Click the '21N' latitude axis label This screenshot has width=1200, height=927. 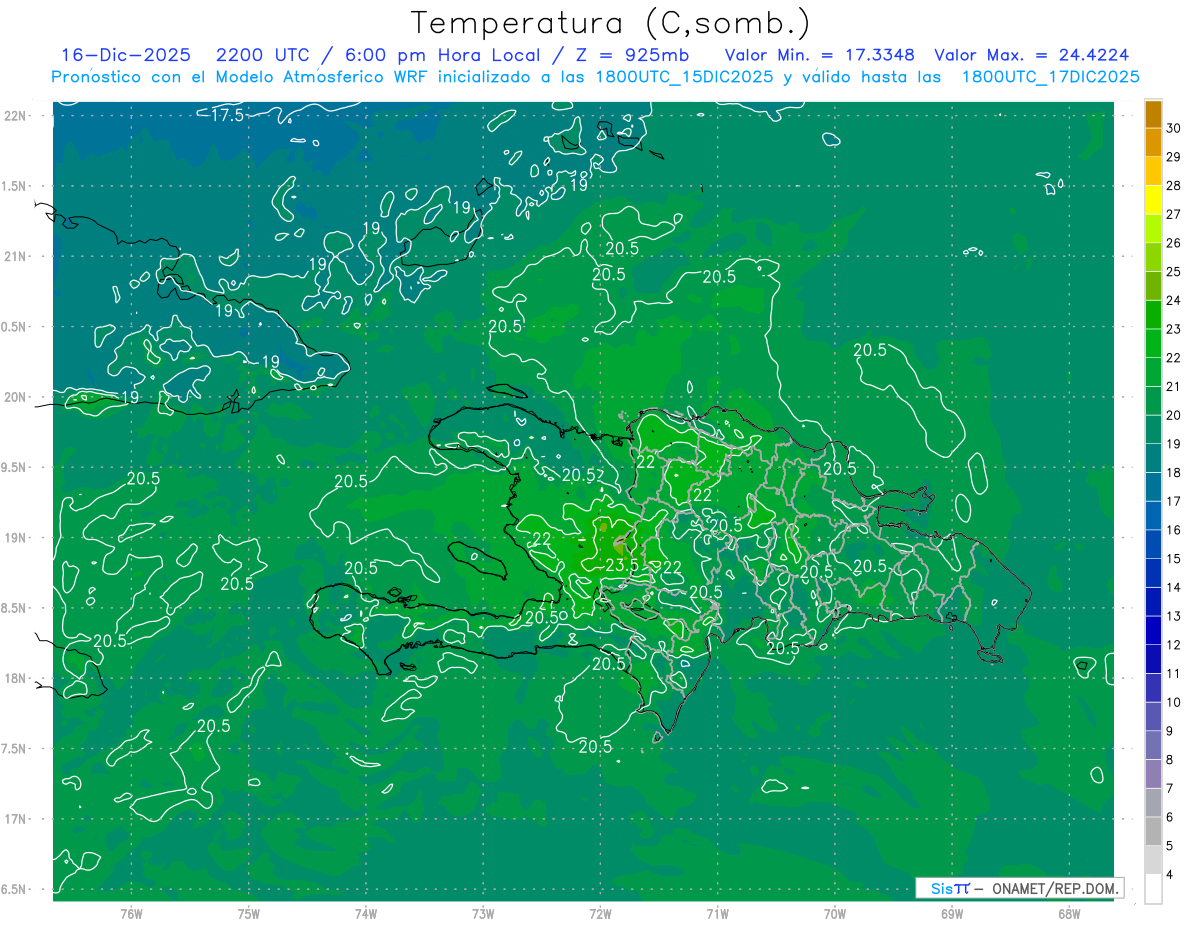tap(16, 256)
